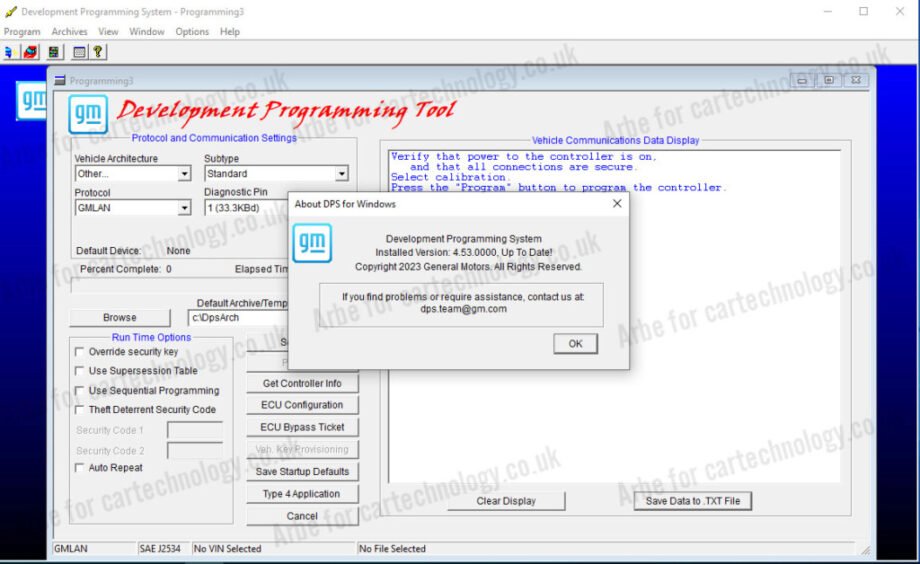Viewport: 920px width, 564px height.
Task: Click SAE J2534 in the status bar
Action: (x=160, y=549)
